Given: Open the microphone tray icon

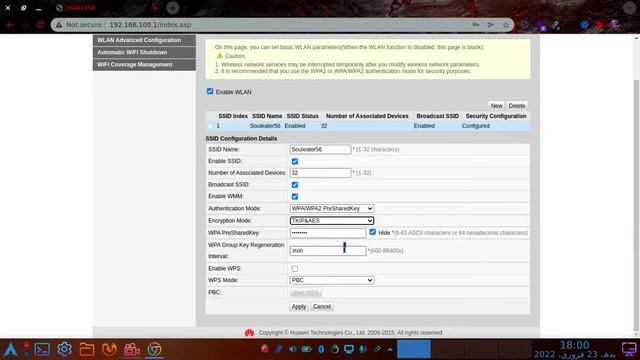Looking at the screenshot, I should 363,349.
